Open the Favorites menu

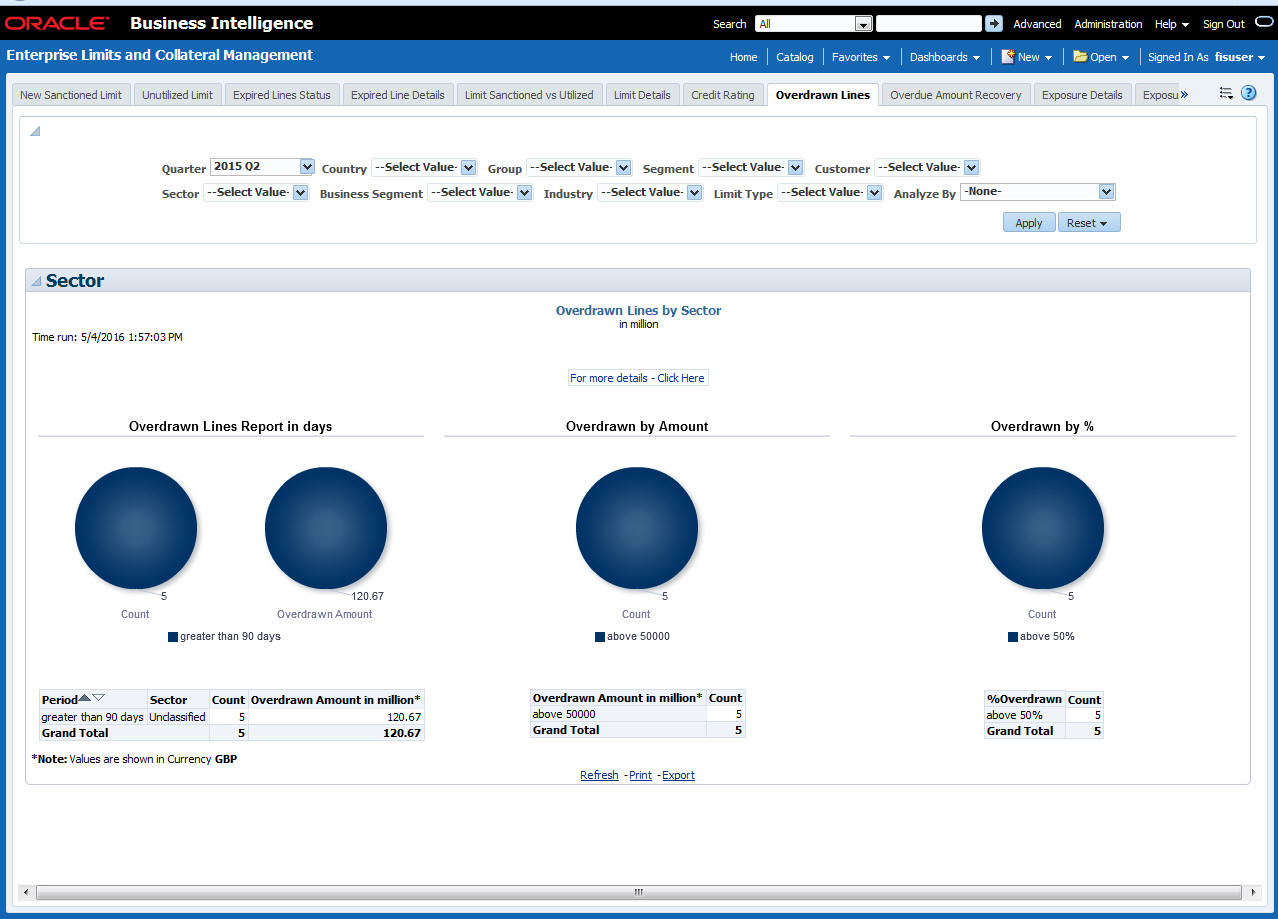pyautogui.click(x=861, y=57)
